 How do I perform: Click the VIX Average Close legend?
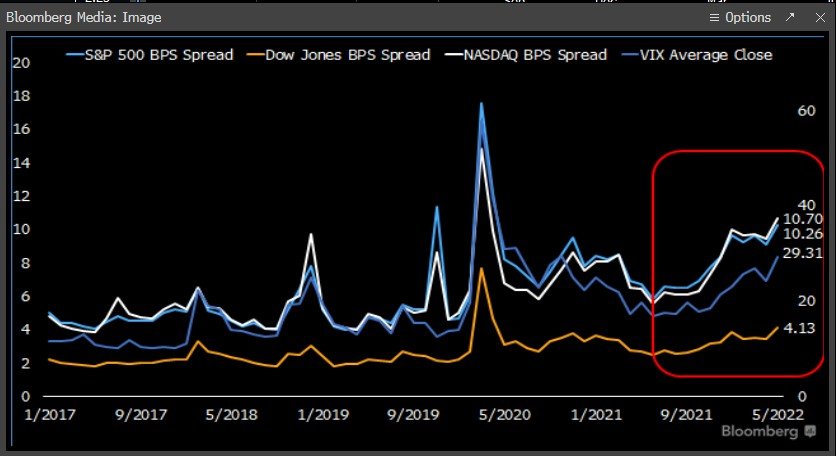[697, 55]
